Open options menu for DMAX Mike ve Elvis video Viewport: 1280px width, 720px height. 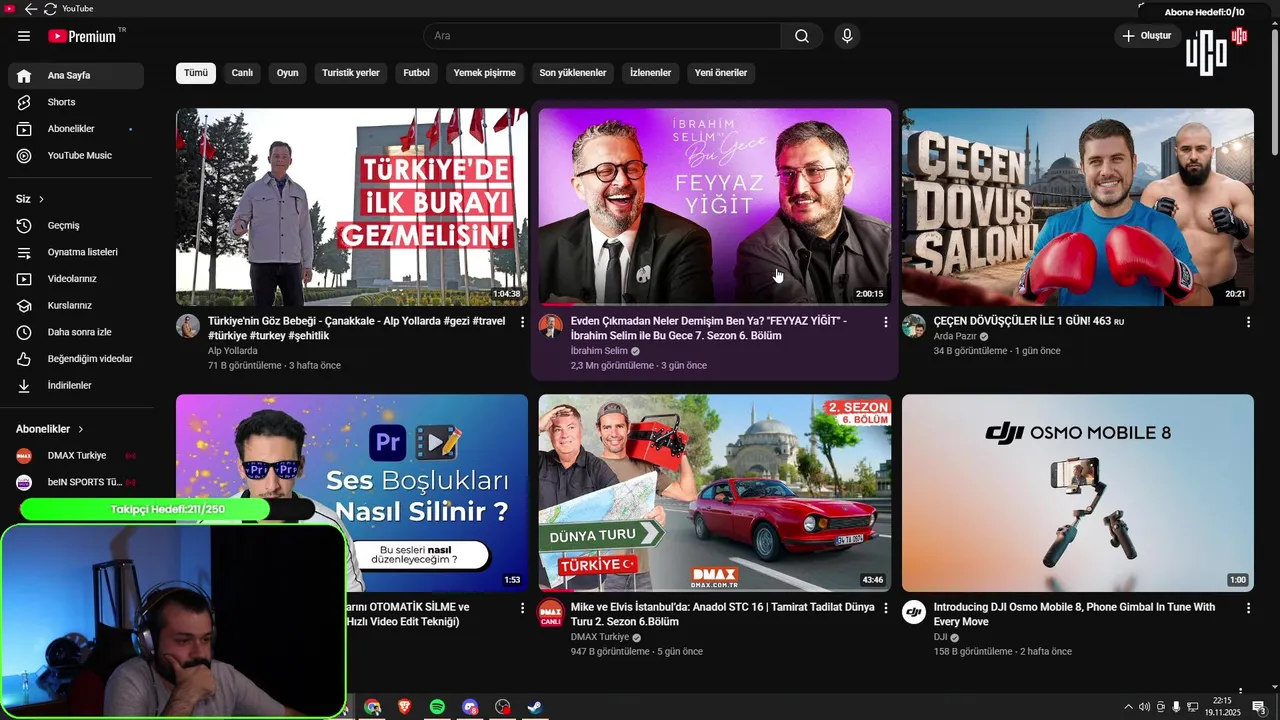(x=885, y=608)
